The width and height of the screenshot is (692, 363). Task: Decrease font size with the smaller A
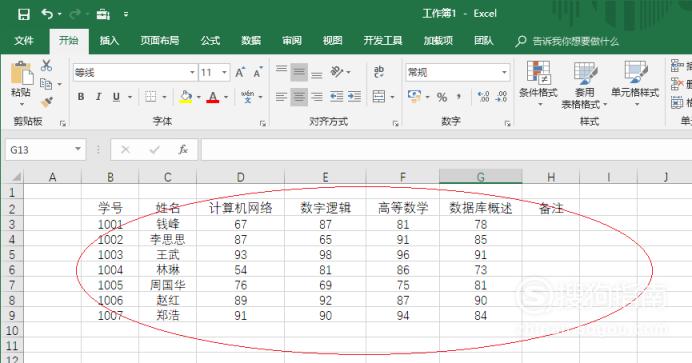point(258,72)
